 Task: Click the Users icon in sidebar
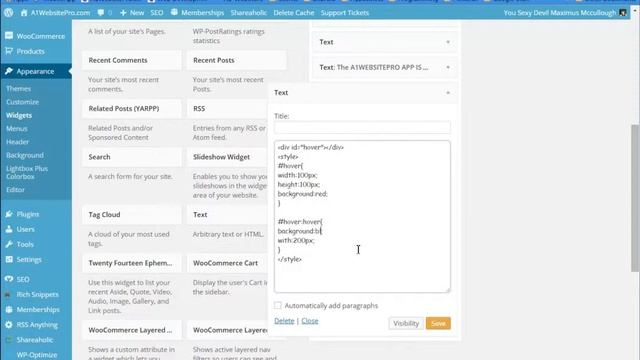[x=9, y=229]
